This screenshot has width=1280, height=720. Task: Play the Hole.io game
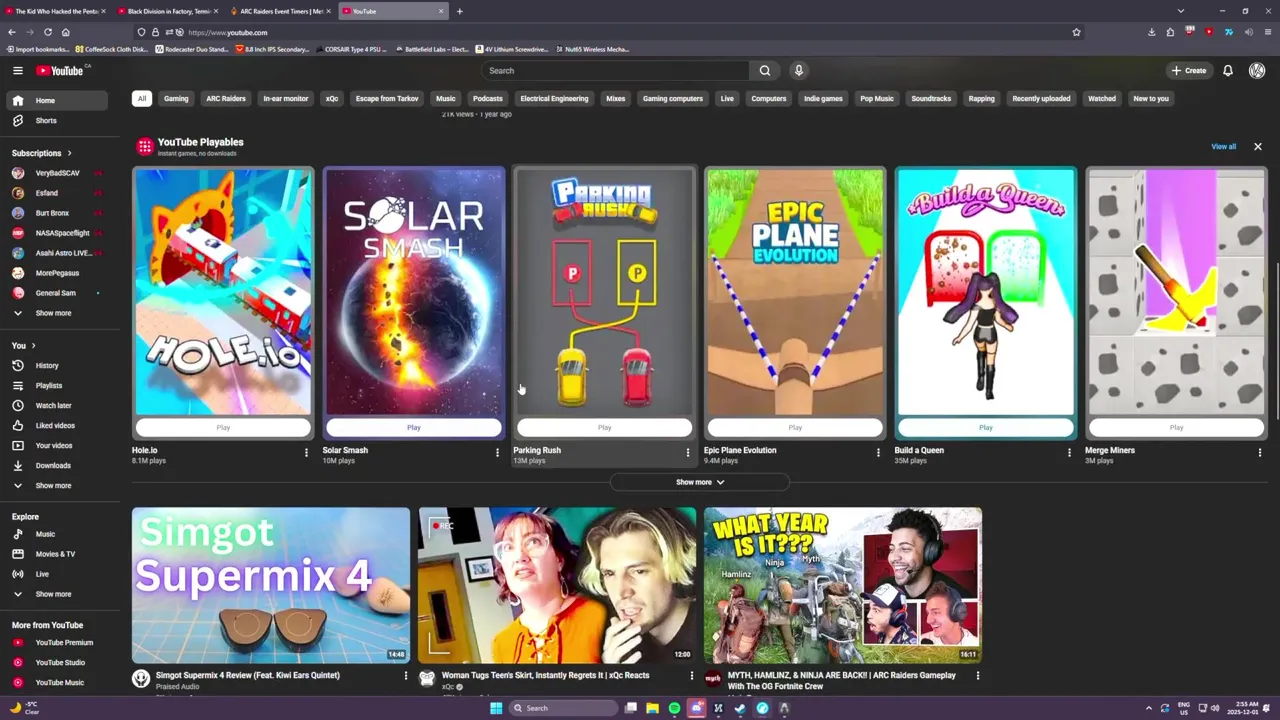click(x=223, y=428)
